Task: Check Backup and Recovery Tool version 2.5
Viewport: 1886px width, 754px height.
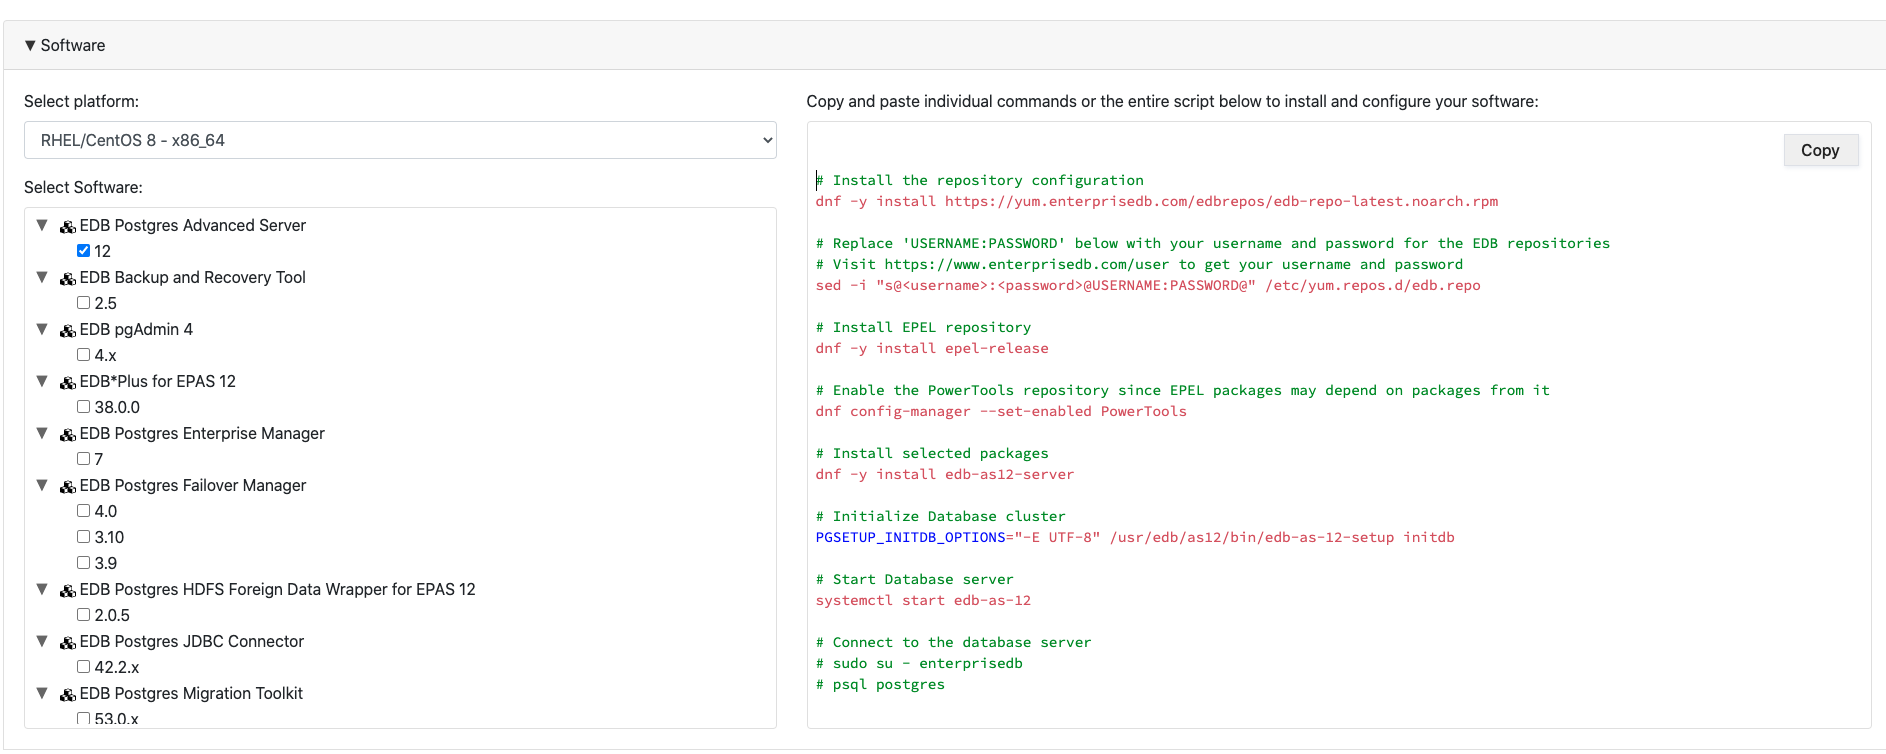Action: click(x=84, y=303)
